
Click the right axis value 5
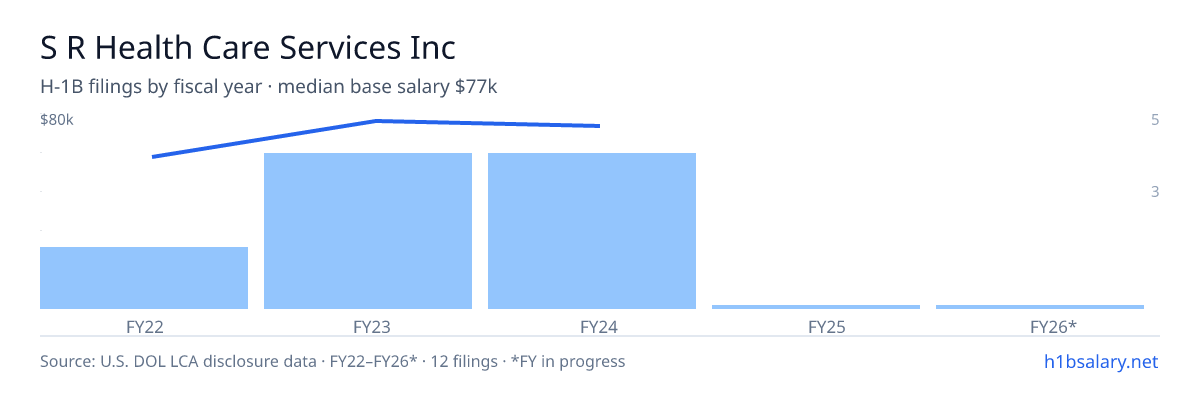[x=1155, y=120]
